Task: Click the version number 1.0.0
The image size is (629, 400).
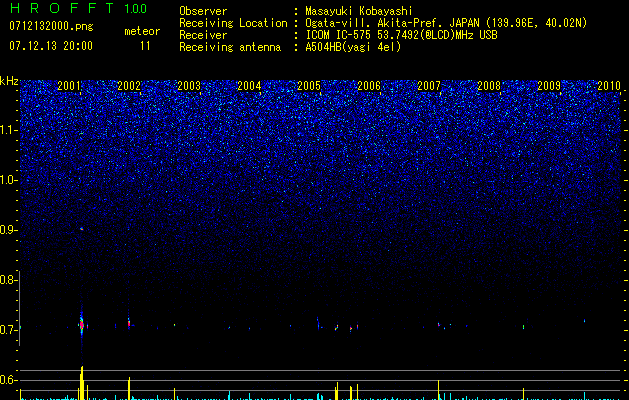Action: click(136, 9)
